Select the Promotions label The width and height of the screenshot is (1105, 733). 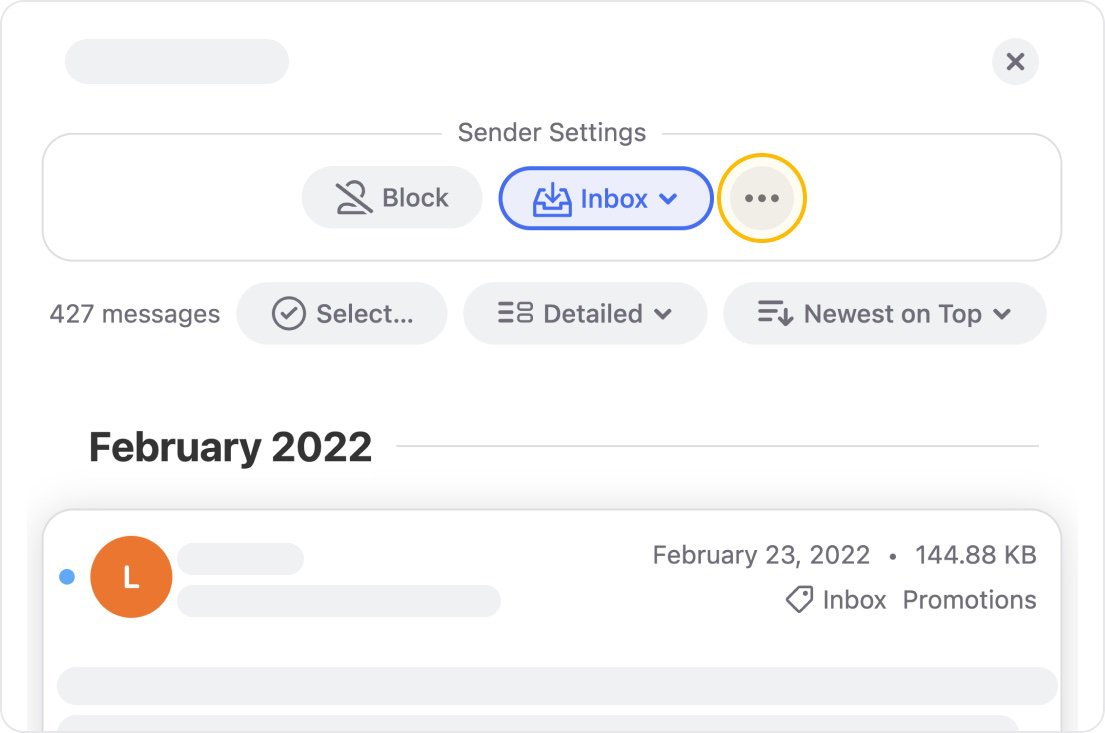point(969,599)
